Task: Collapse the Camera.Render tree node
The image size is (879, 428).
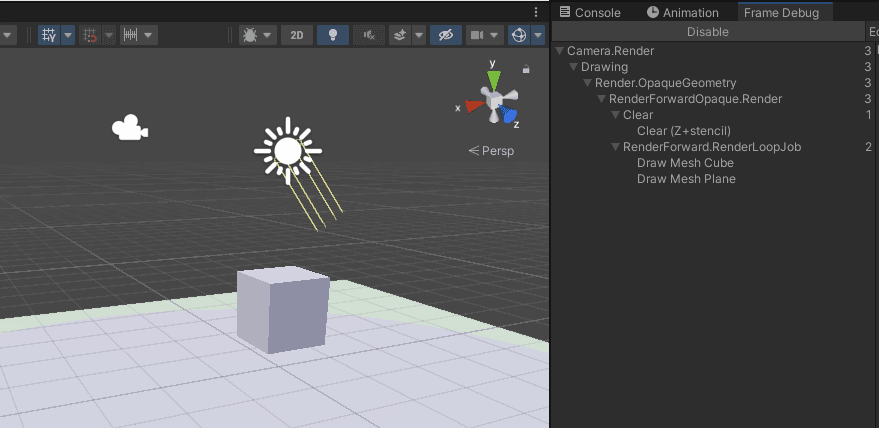Action: coord(559,51)
